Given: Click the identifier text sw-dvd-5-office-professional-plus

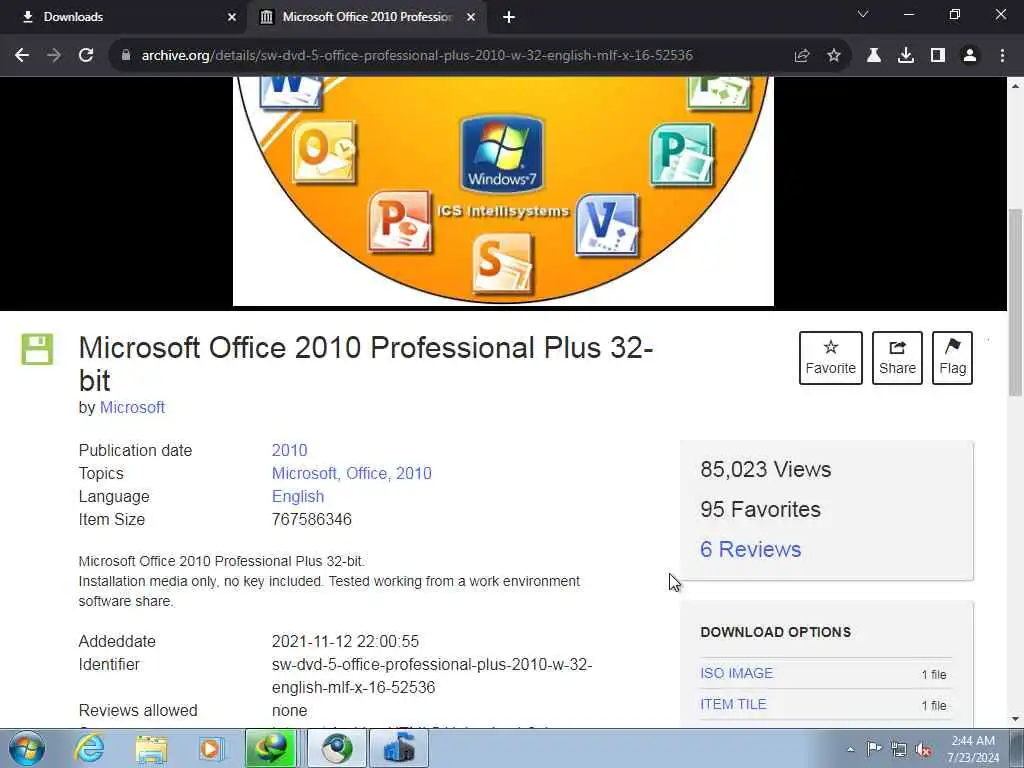Looking at the screenshot, I should tap(432, 676).
